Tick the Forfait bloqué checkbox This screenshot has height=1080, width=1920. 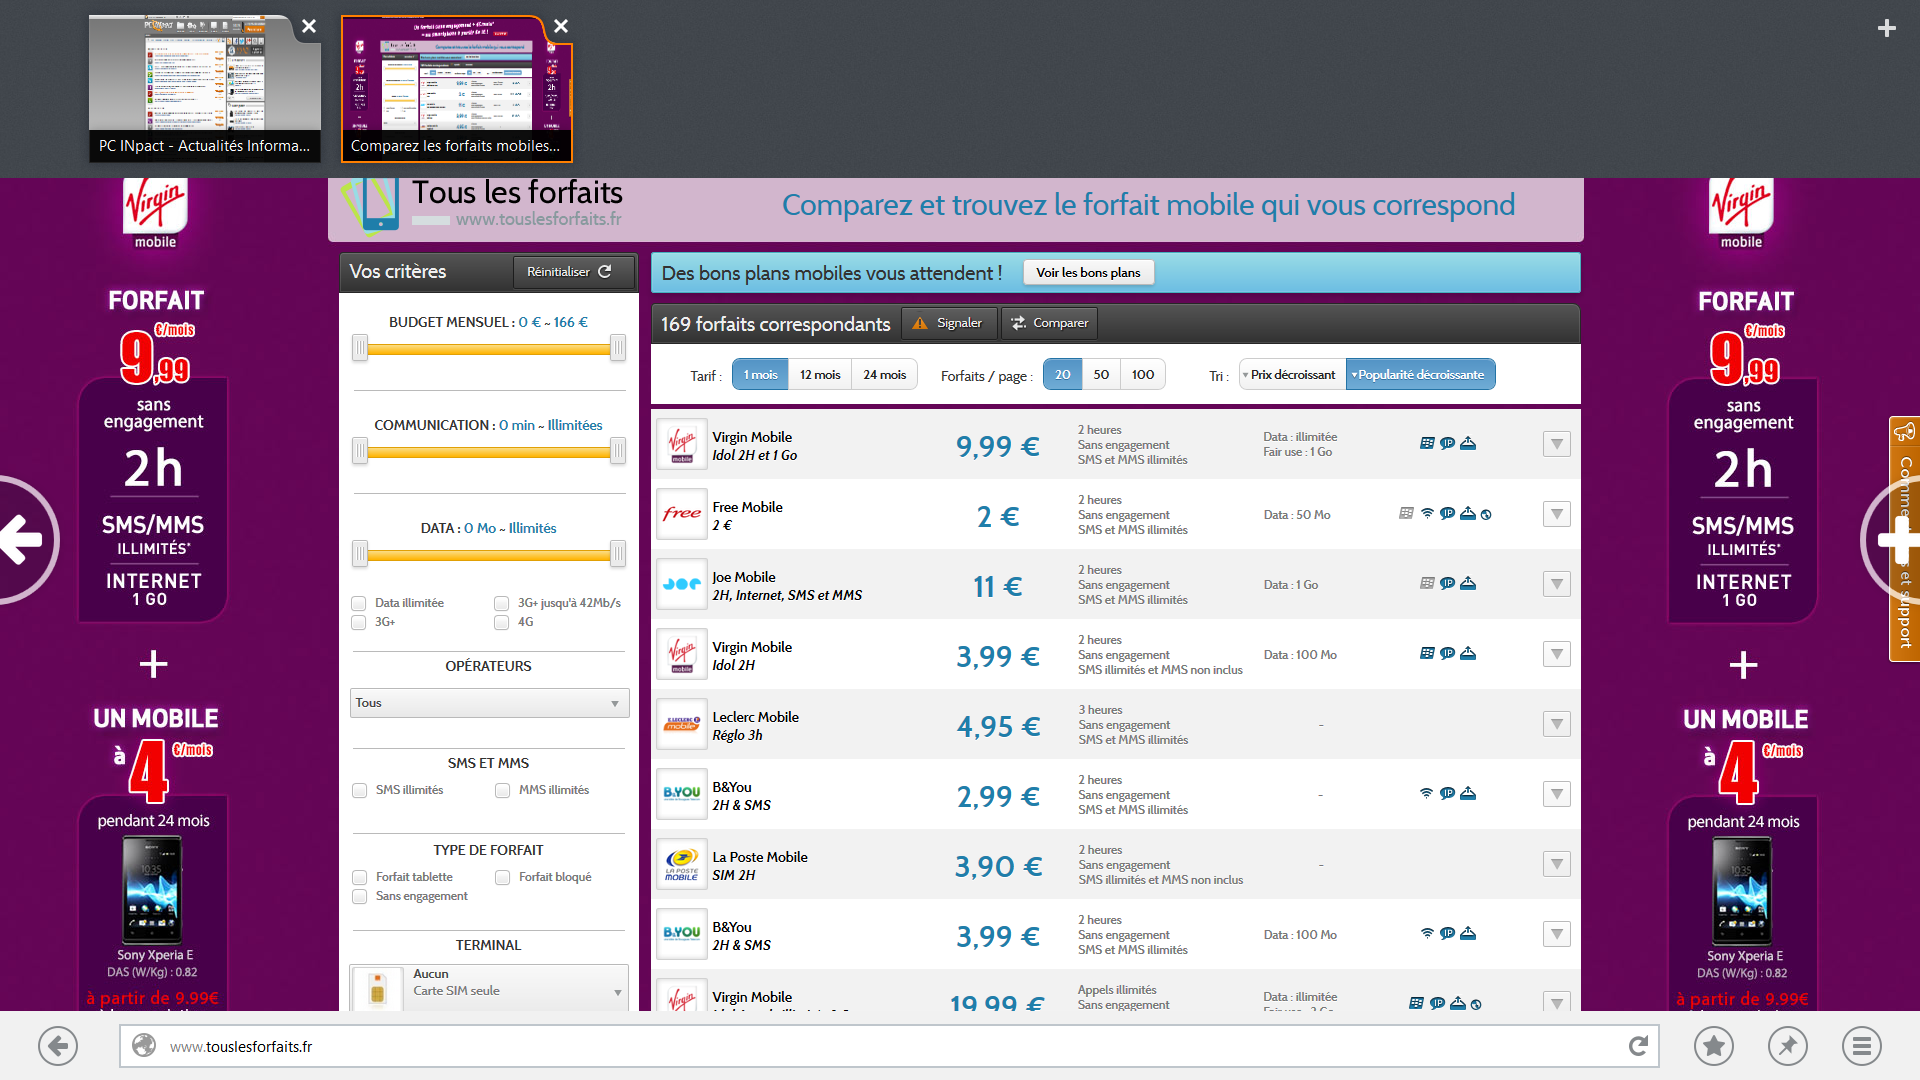tap(503, 877)
